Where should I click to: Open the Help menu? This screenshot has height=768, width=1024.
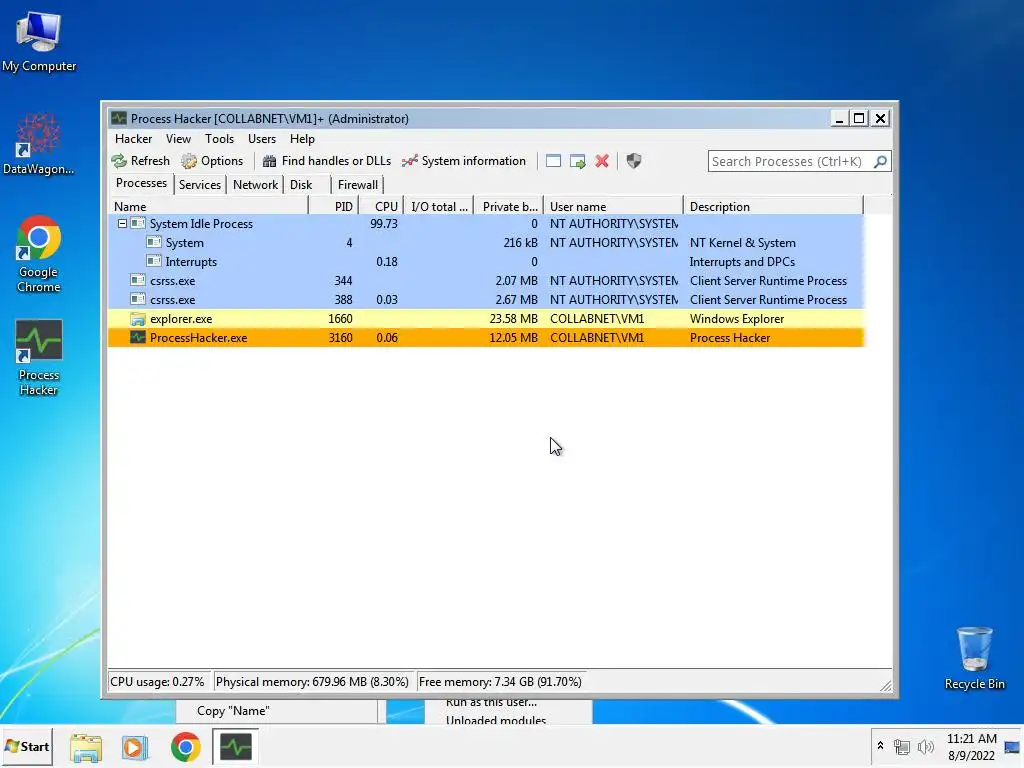click(x=302, y=138)
